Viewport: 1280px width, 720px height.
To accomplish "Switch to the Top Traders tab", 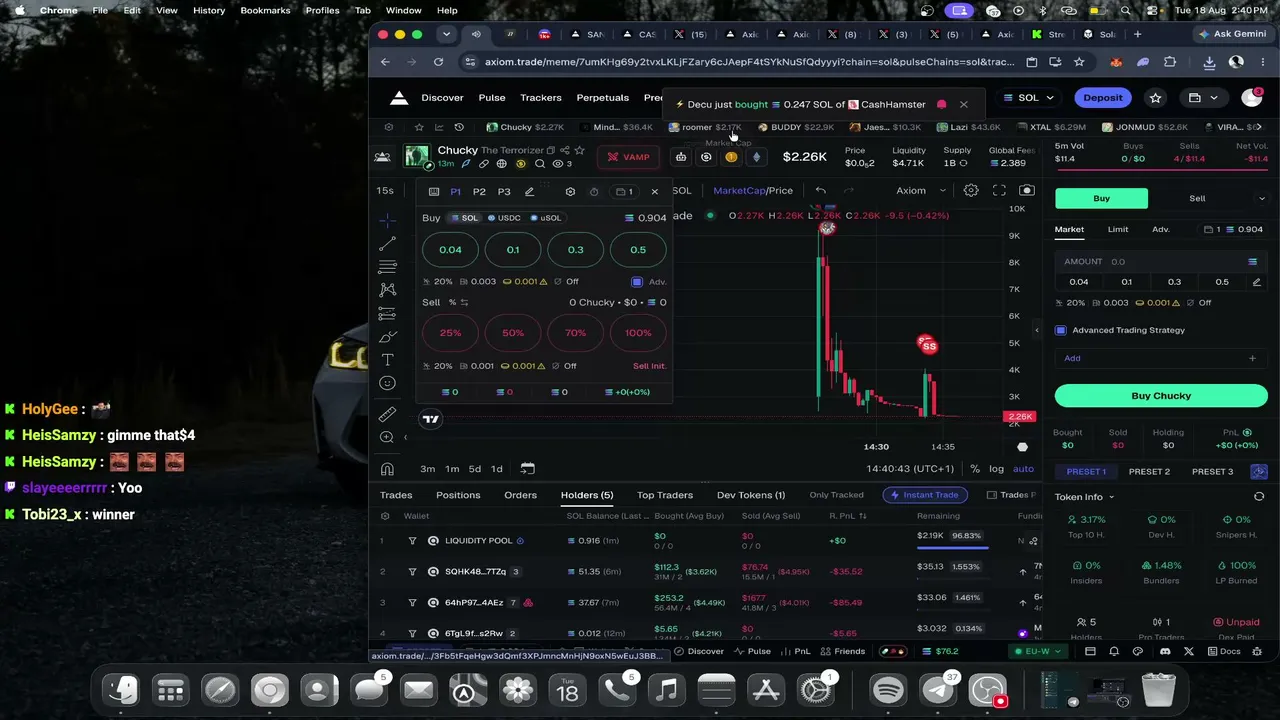I will (x=665, y=495).
